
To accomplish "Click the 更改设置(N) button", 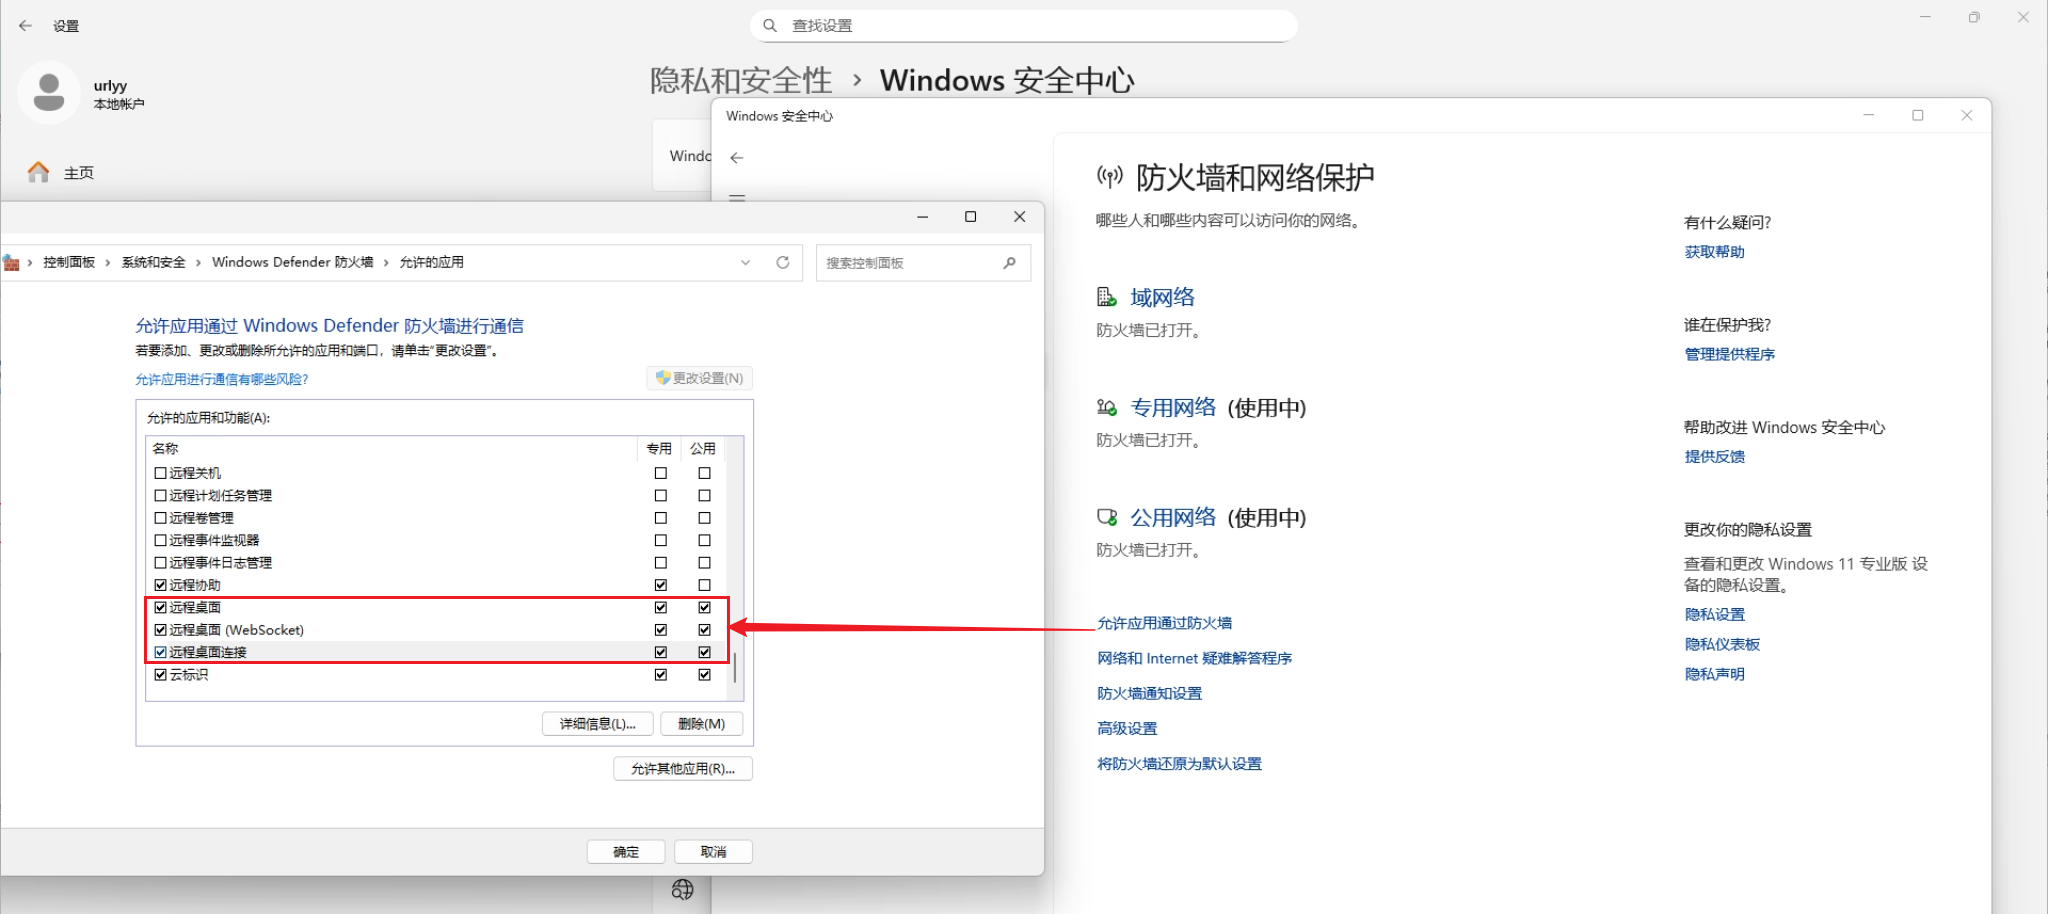I will pyautogui.click(x=699, y=378).
